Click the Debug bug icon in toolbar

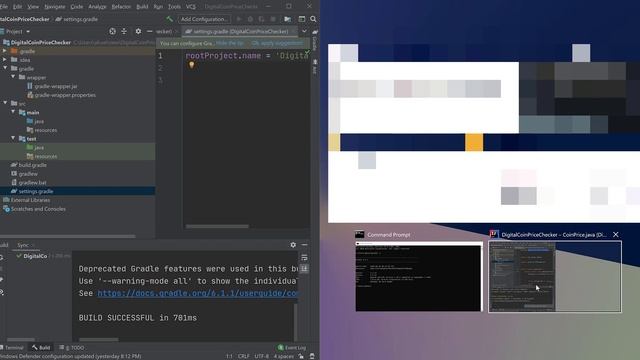[x=250, y=19]
